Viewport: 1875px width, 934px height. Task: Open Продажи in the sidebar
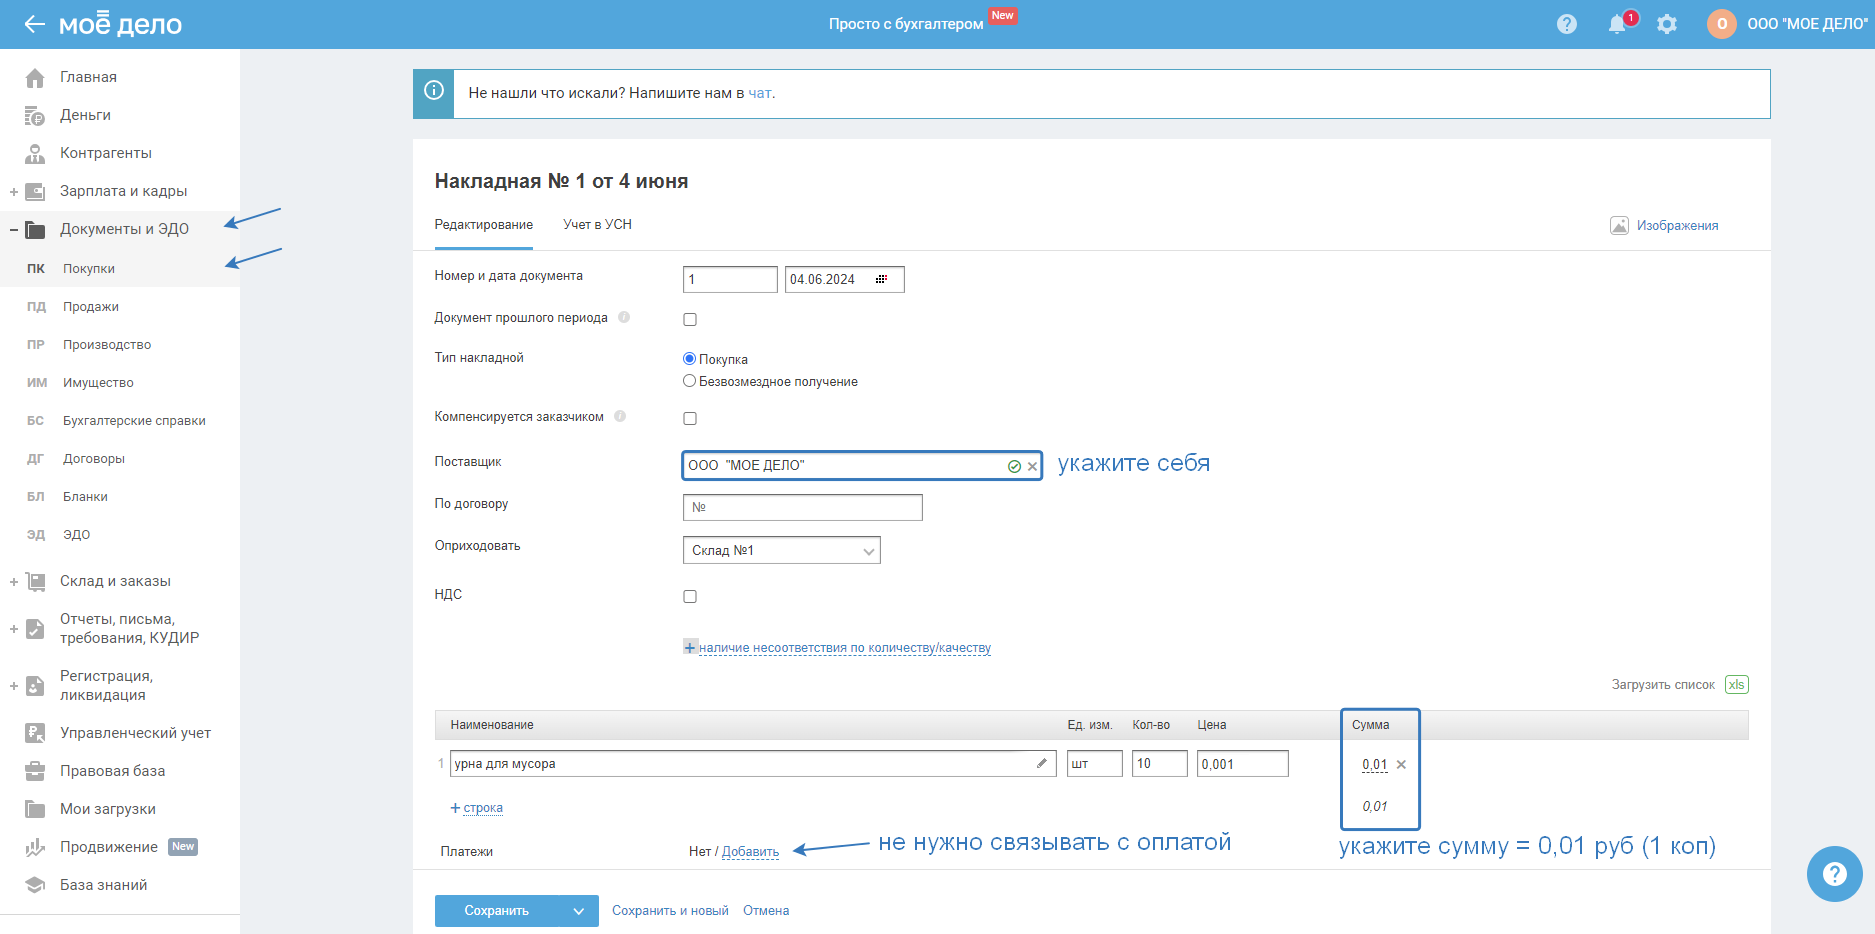point(91,306)
